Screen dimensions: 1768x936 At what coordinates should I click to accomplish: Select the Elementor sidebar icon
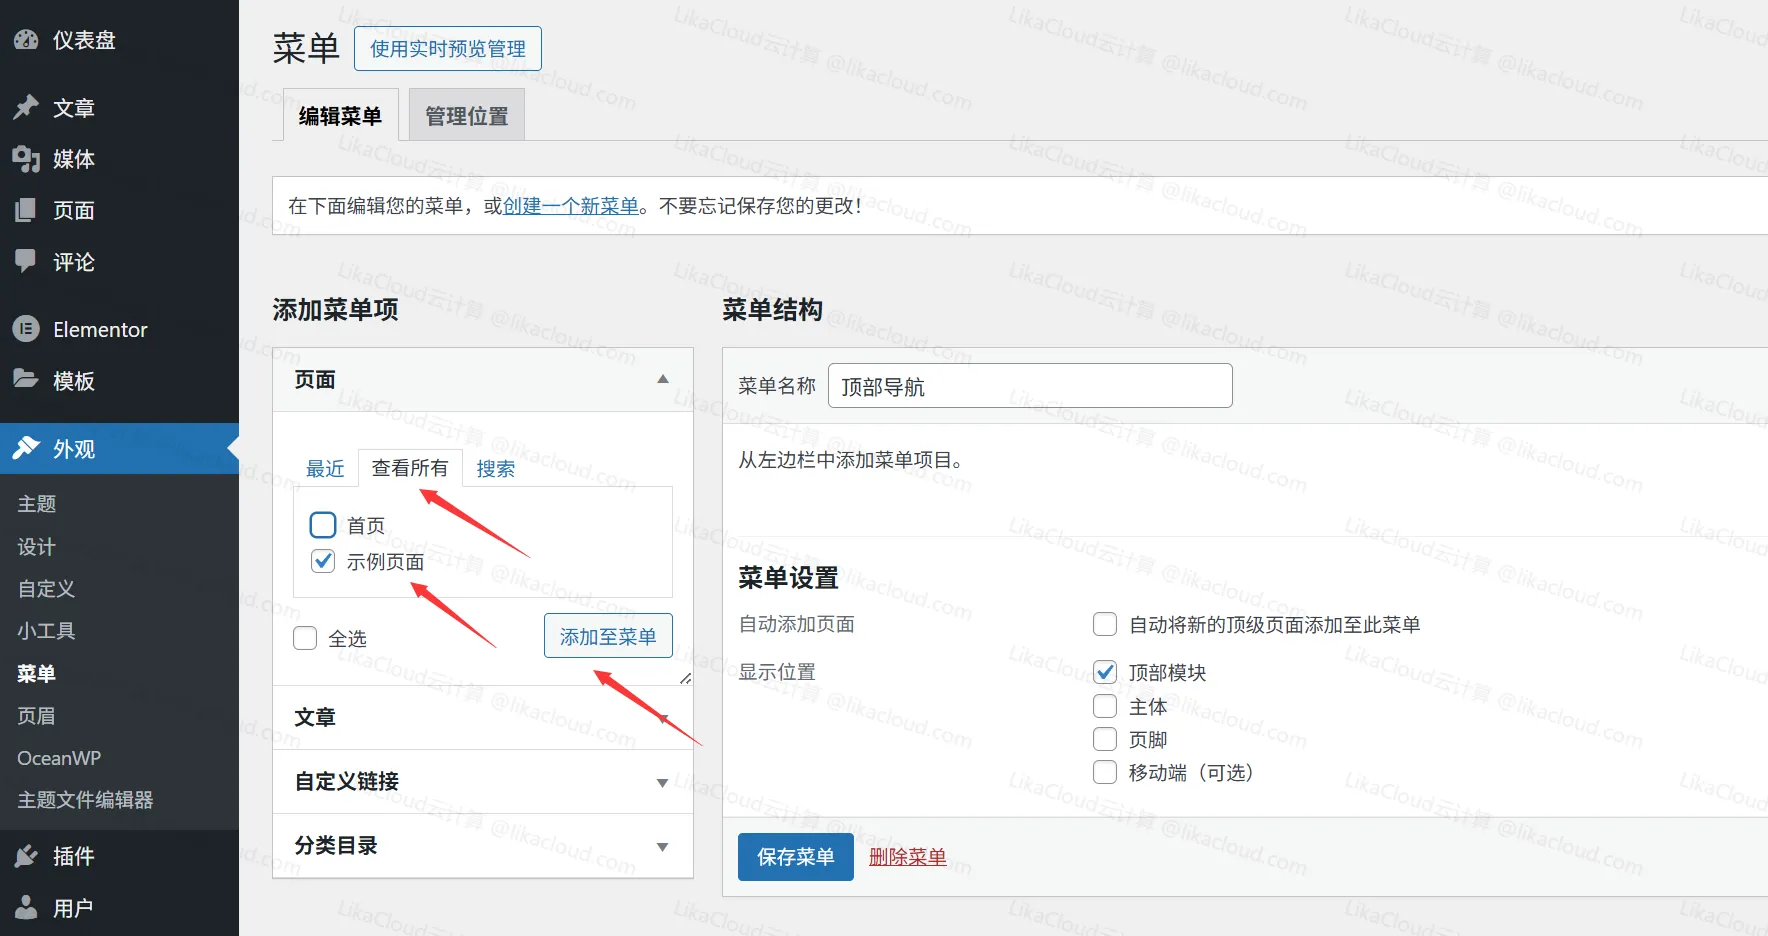(27, 329)
